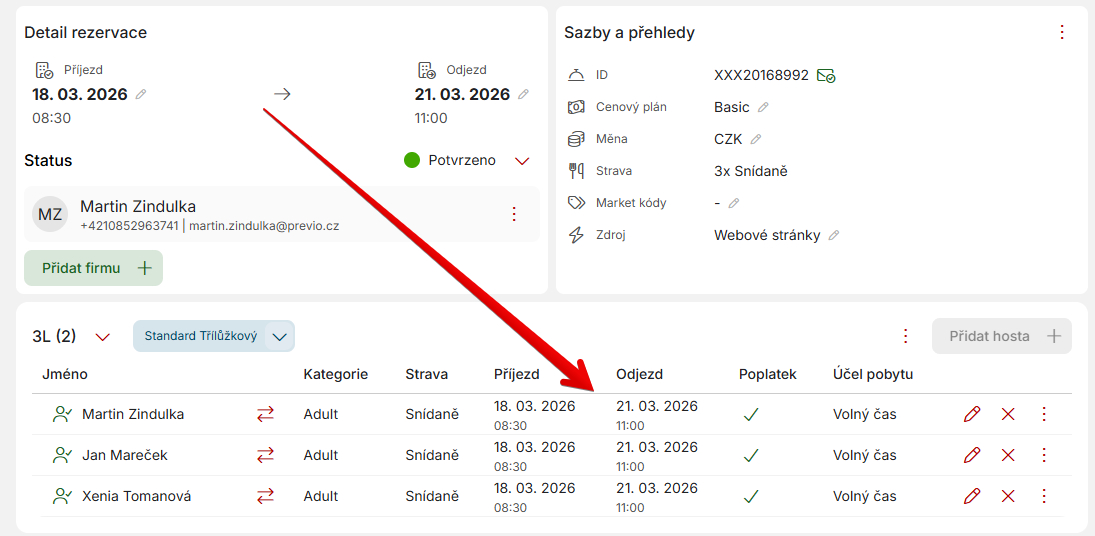Edit the Basic price plan
The width and height of the screenshot is (1095, 536).
(x=763, y=107)
